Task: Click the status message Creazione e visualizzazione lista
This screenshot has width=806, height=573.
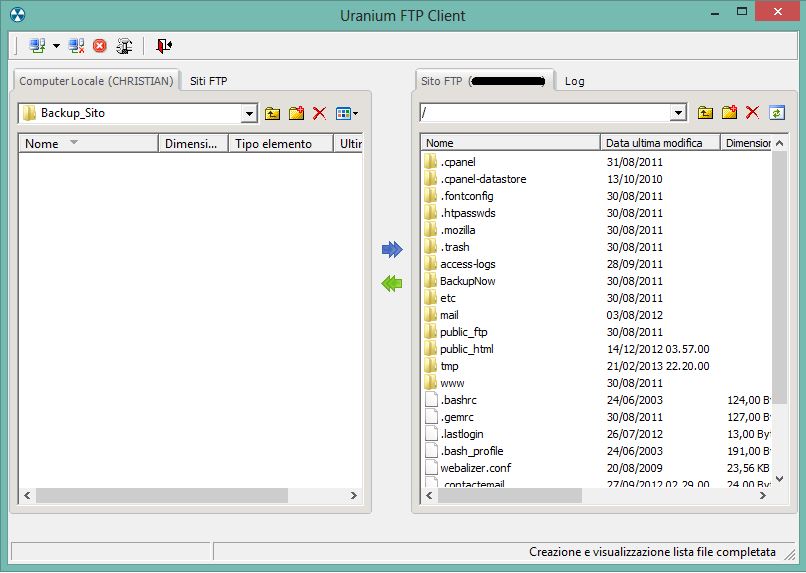Action: [652, 551]
